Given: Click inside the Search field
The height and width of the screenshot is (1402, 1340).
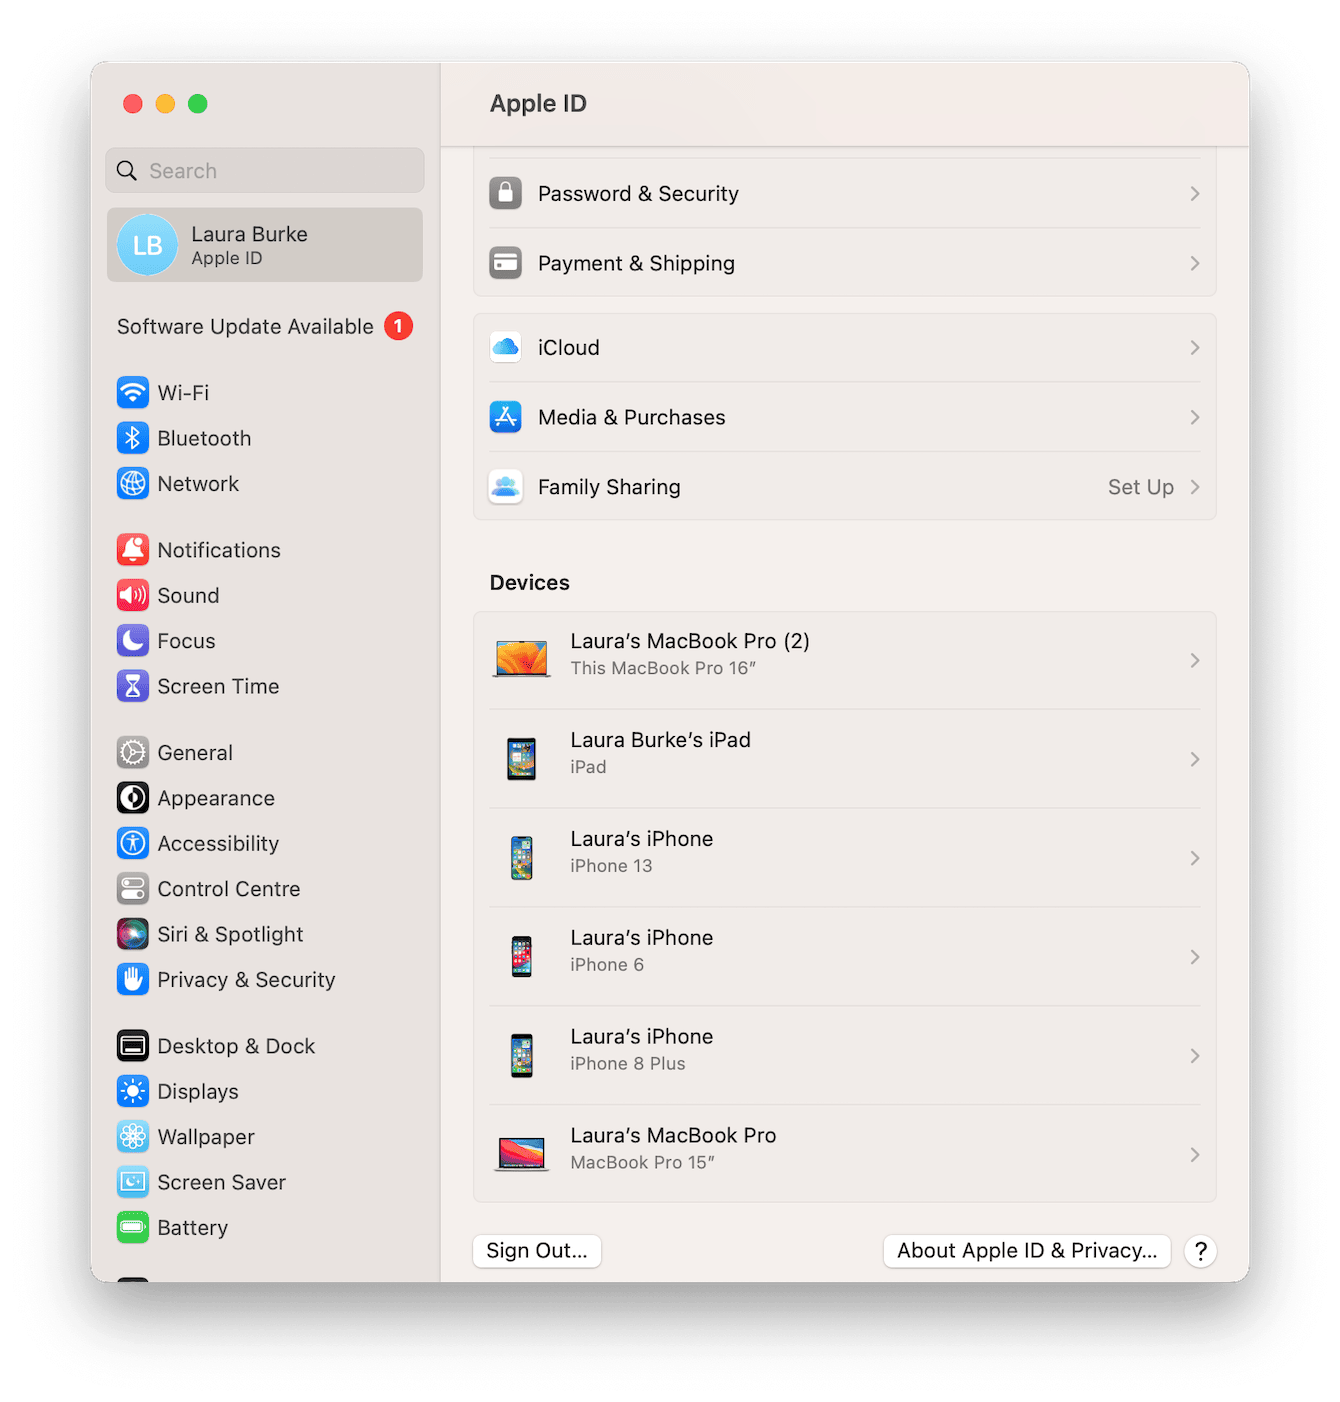Looking at the screenshot, I should pos(264,170).
